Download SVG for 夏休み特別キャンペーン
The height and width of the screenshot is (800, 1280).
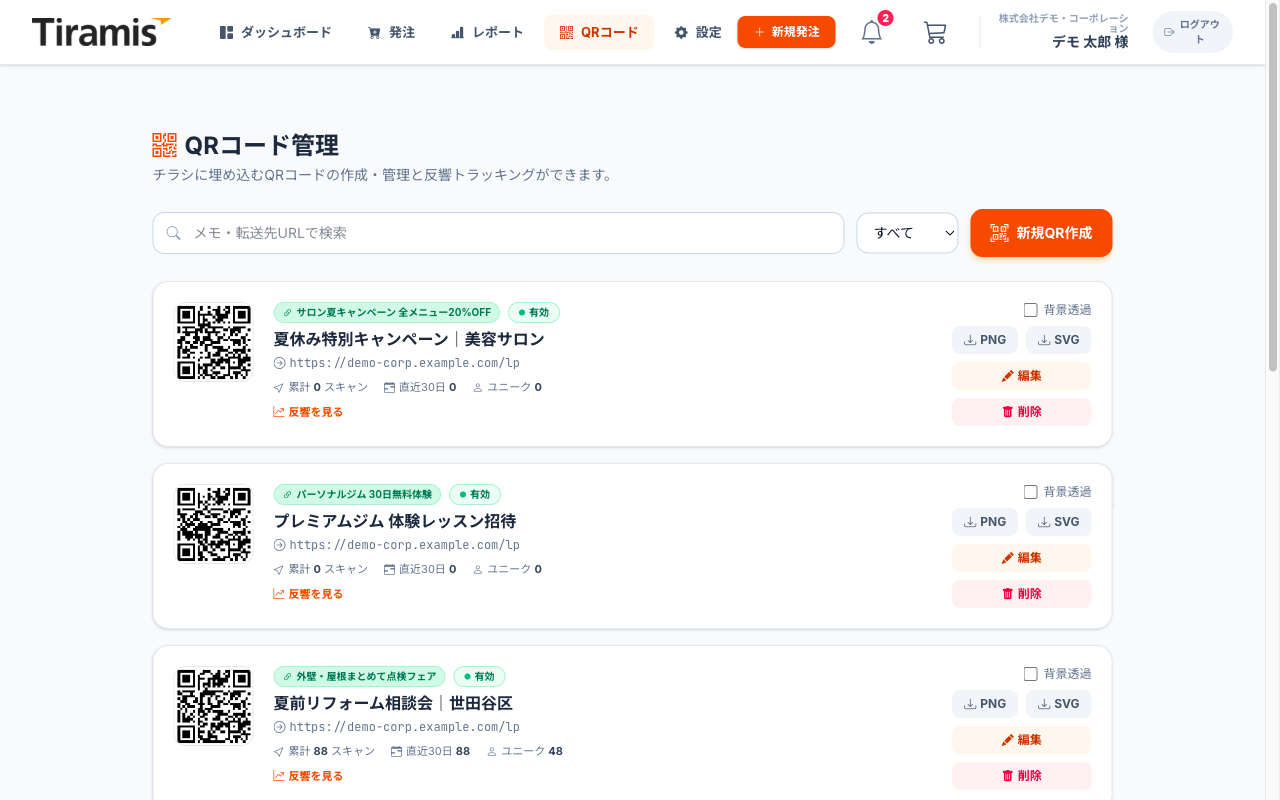[1059, 340]
